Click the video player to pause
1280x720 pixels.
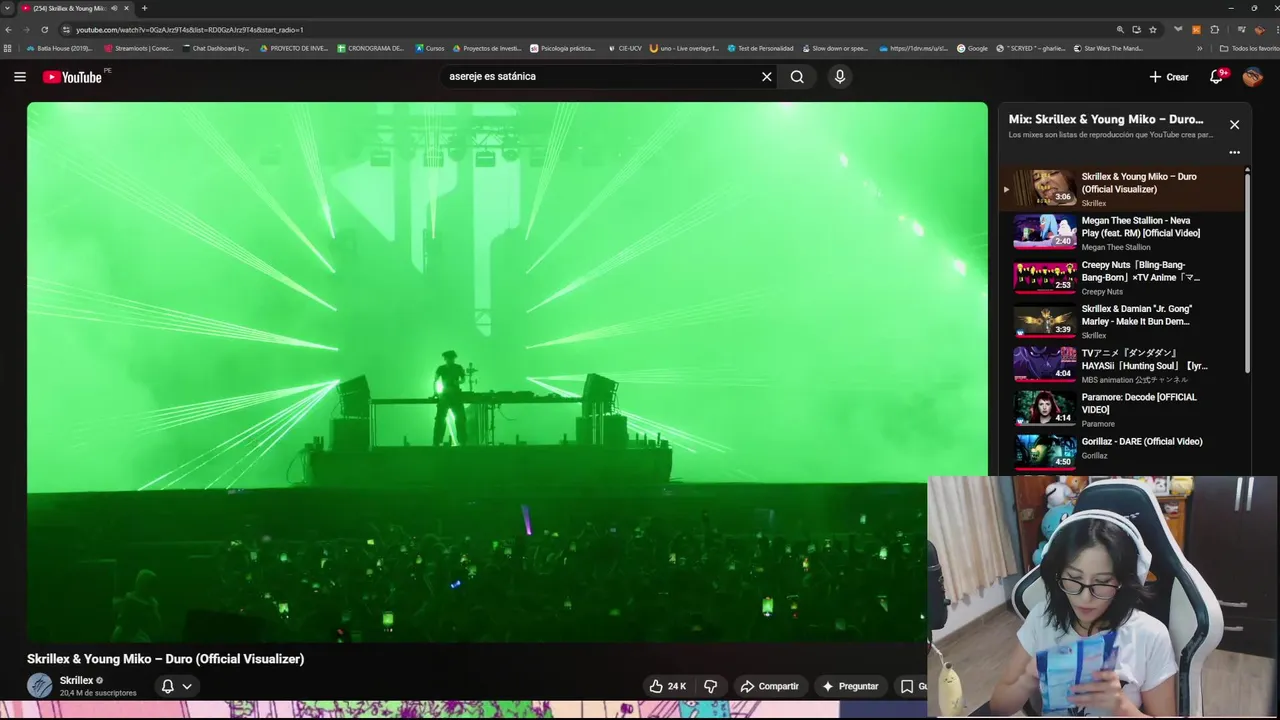tap(507, 372)
